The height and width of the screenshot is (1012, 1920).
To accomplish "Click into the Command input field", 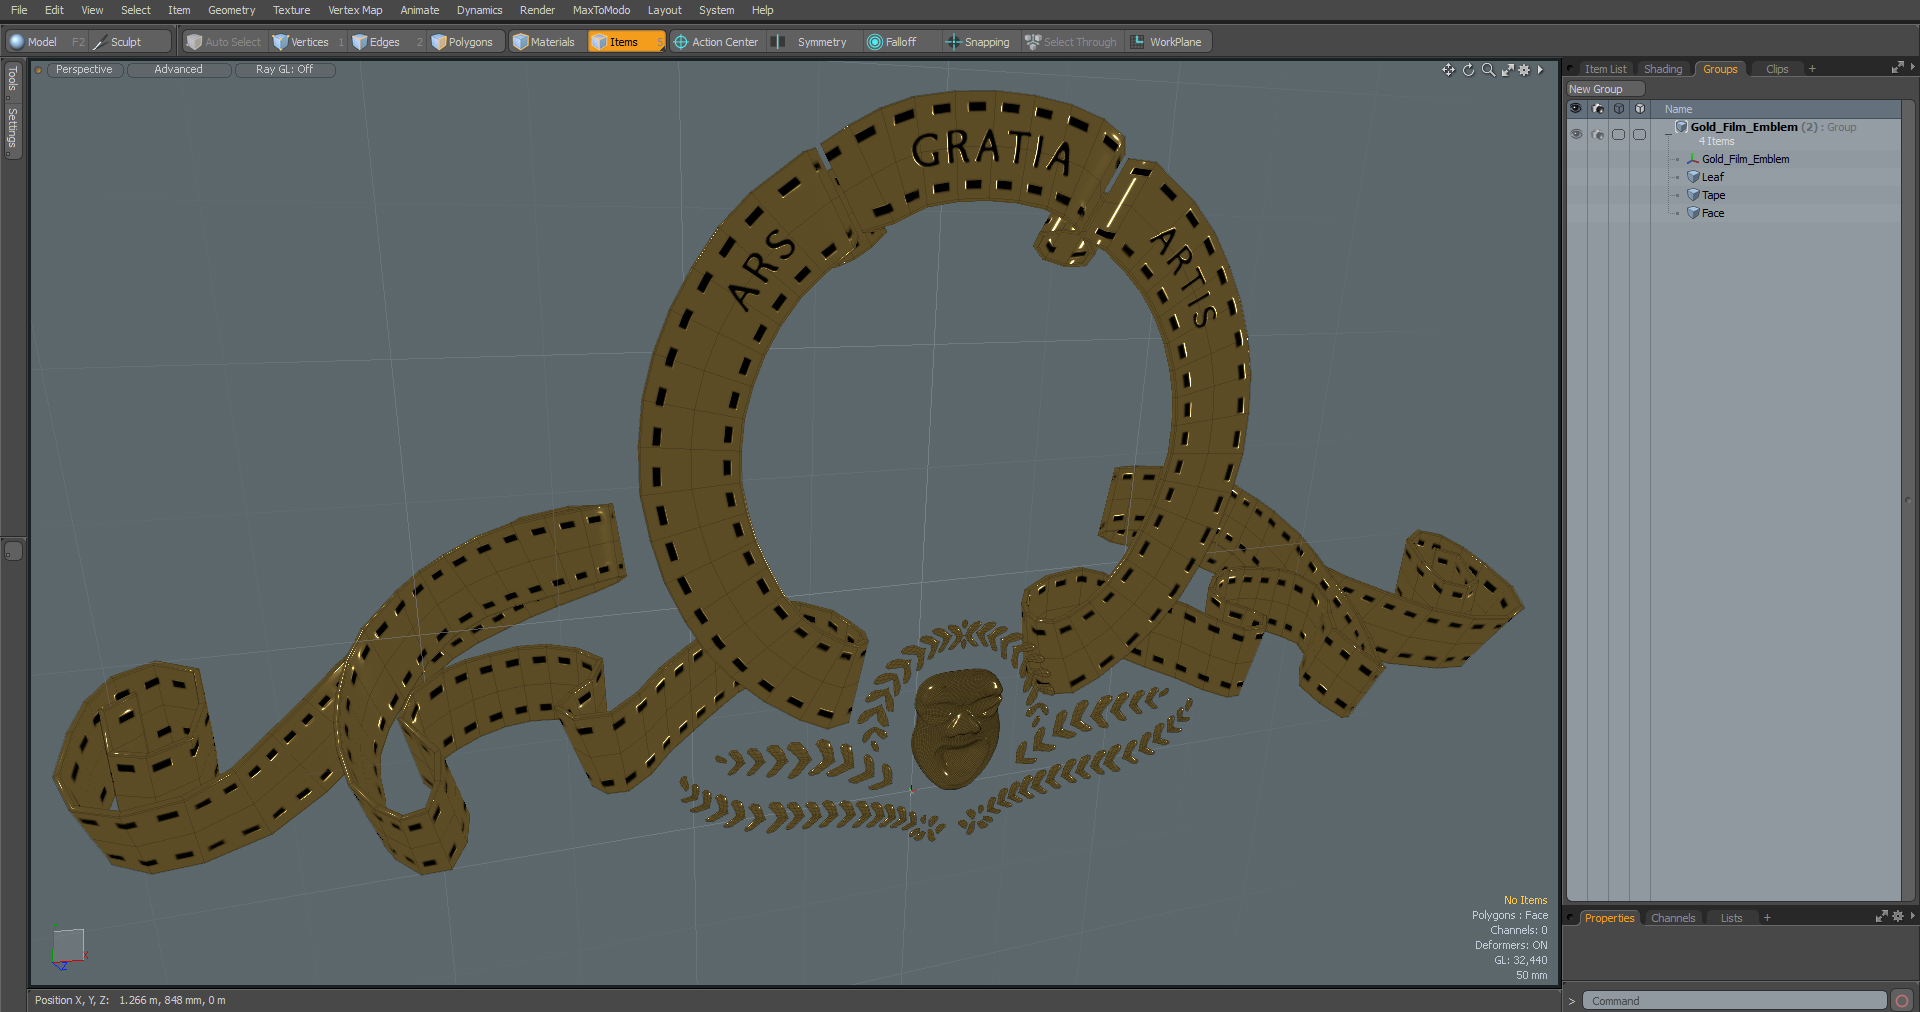I will 1734,1001.
